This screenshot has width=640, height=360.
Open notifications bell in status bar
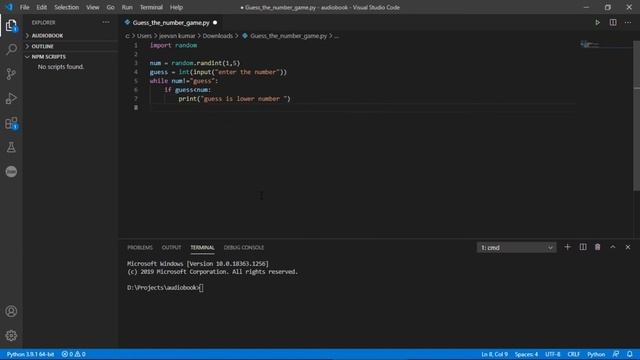pos(630,354)
